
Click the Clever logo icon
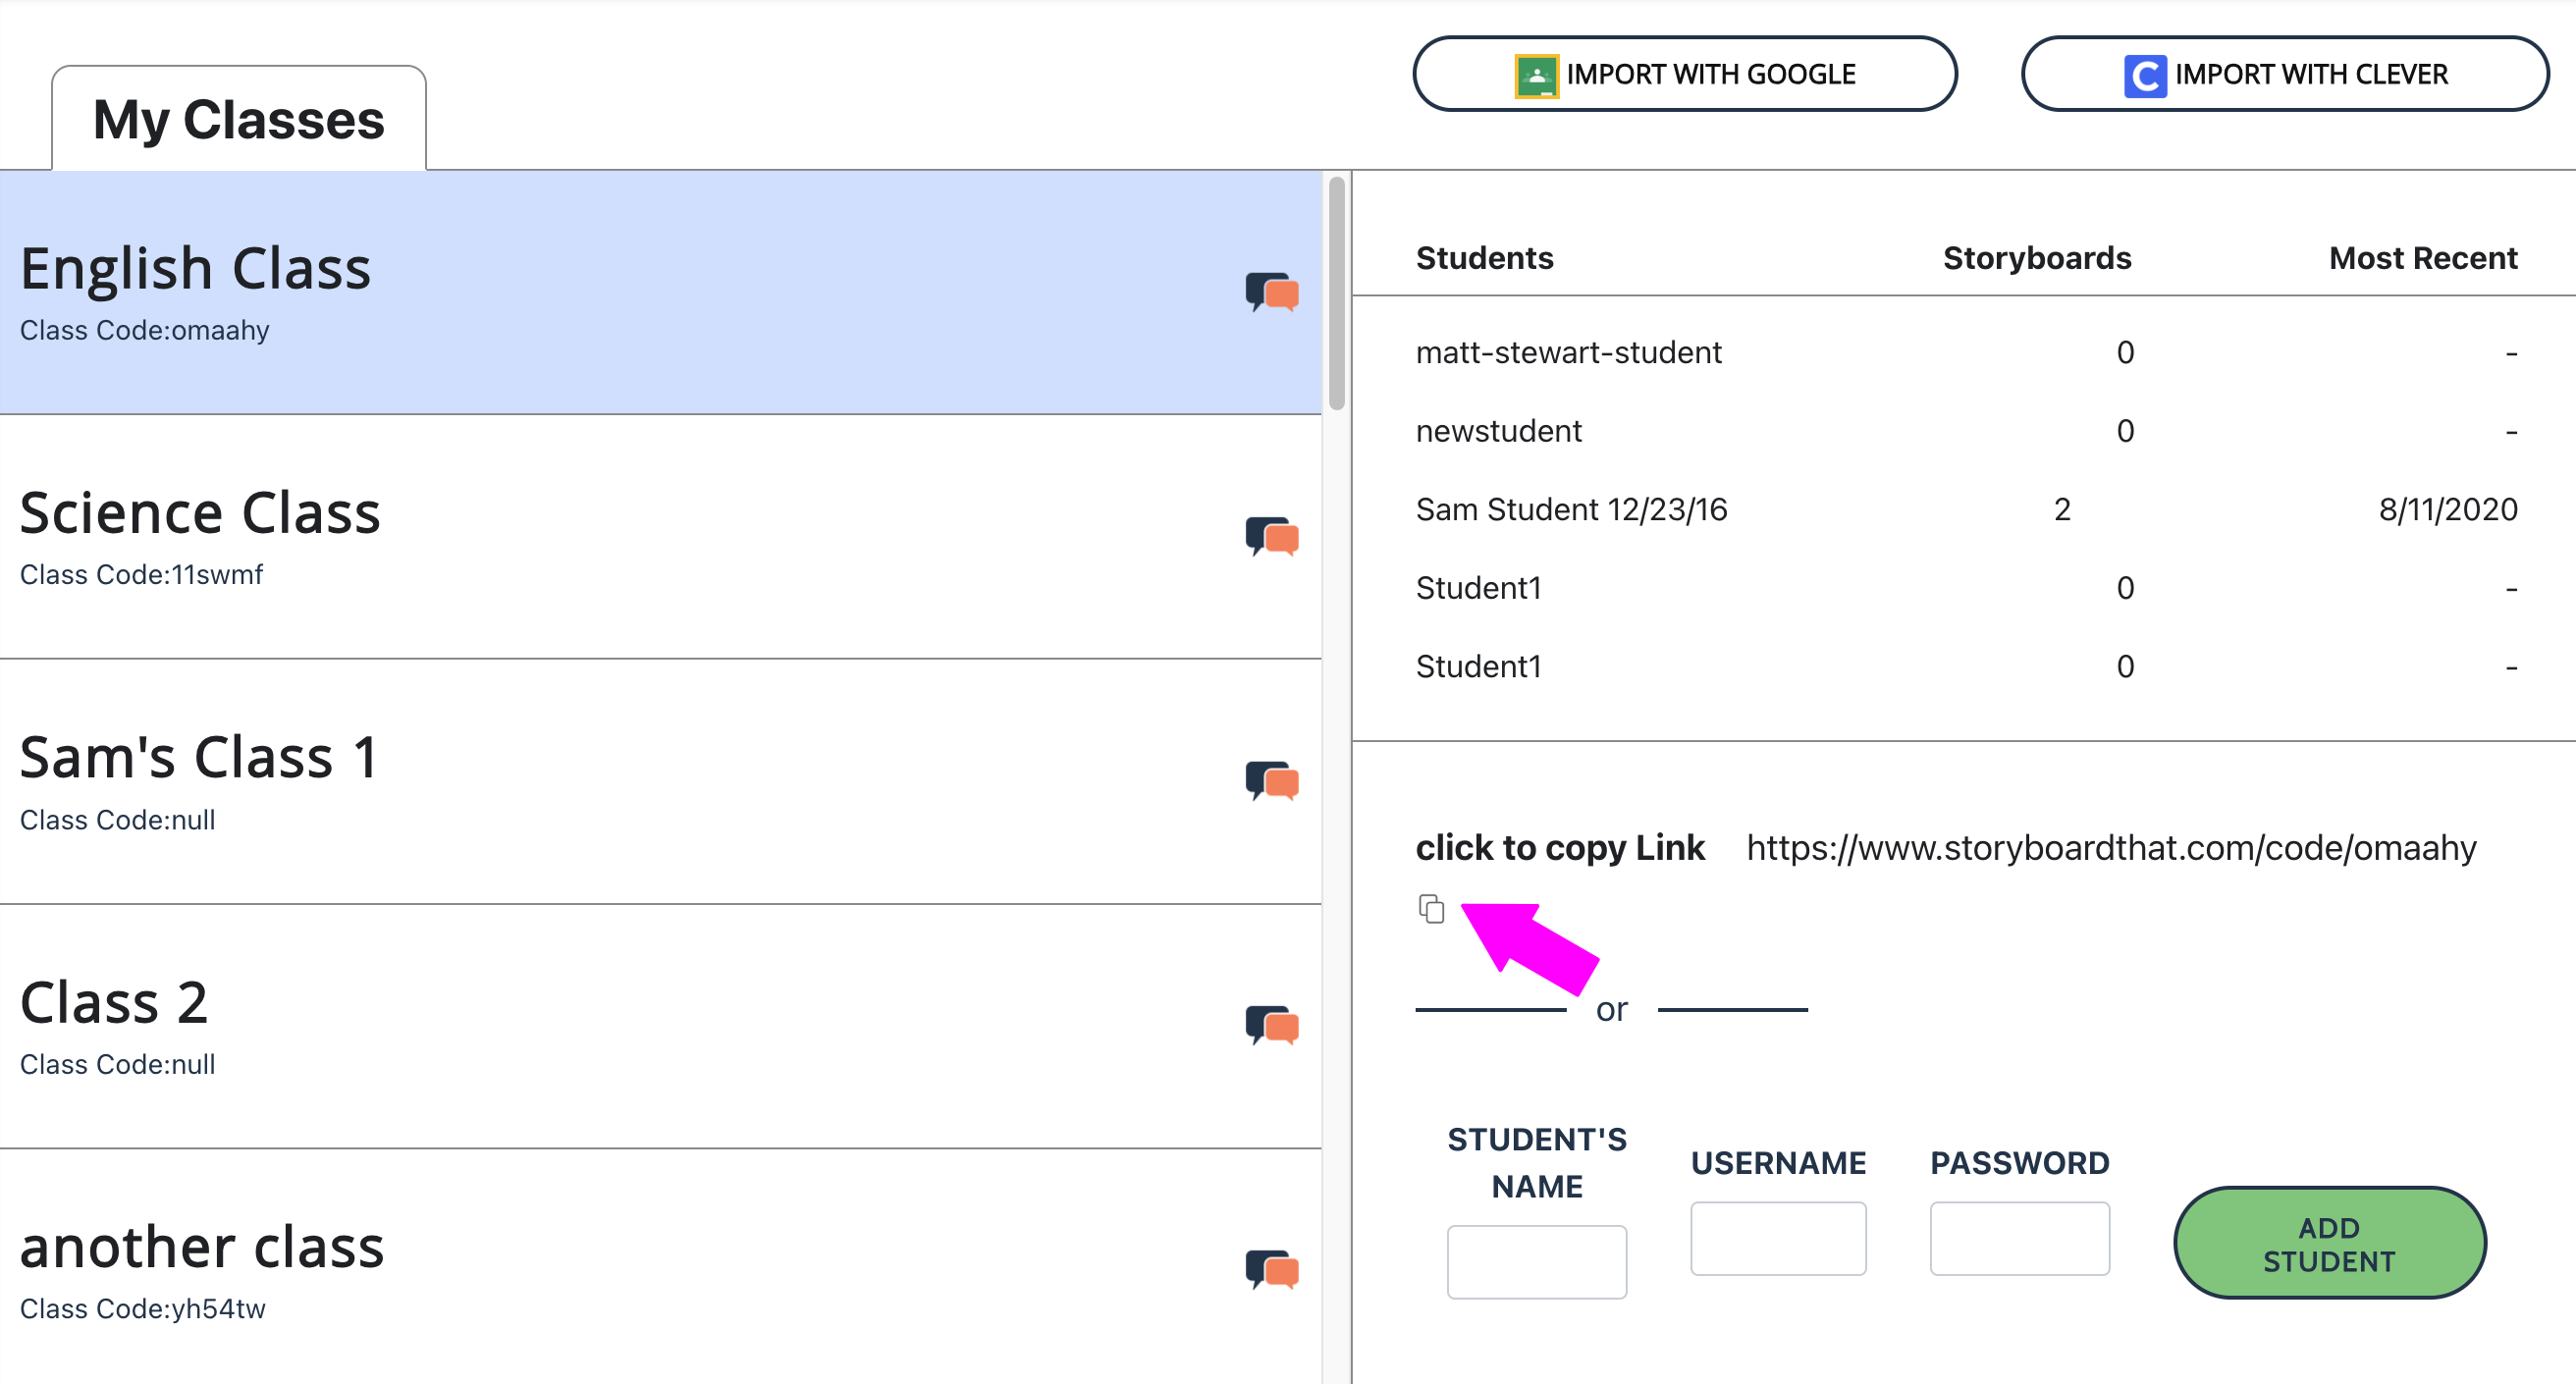(2145, 75)
